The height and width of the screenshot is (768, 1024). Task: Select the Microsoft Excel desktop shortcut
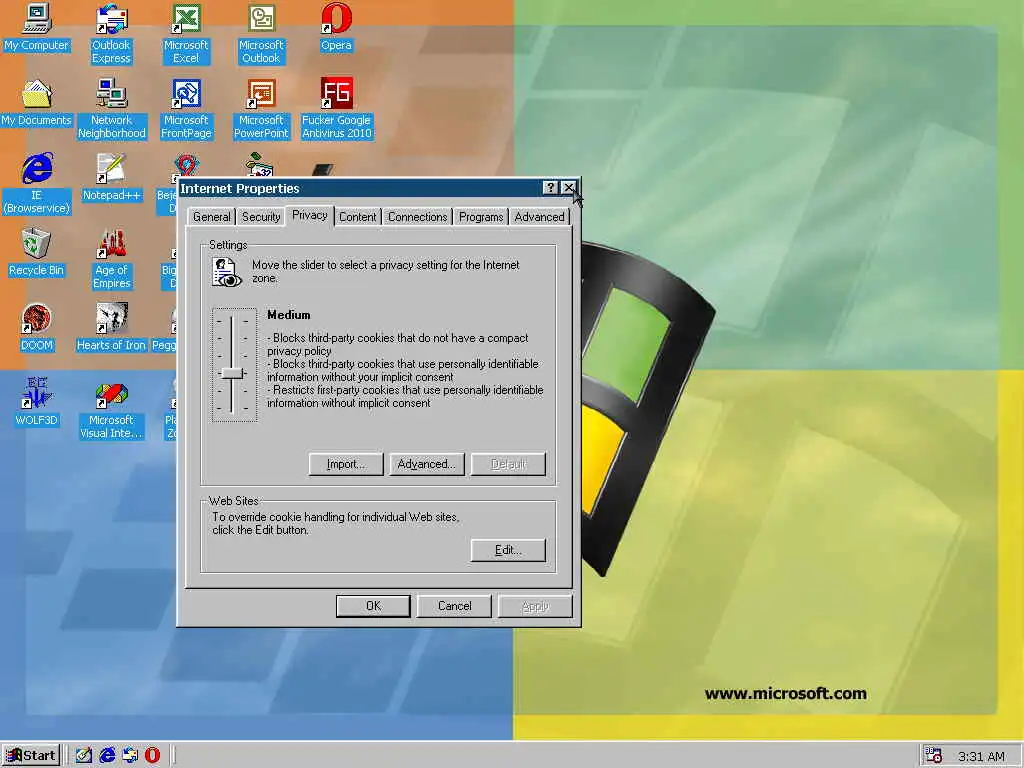(x=186, y=34)
